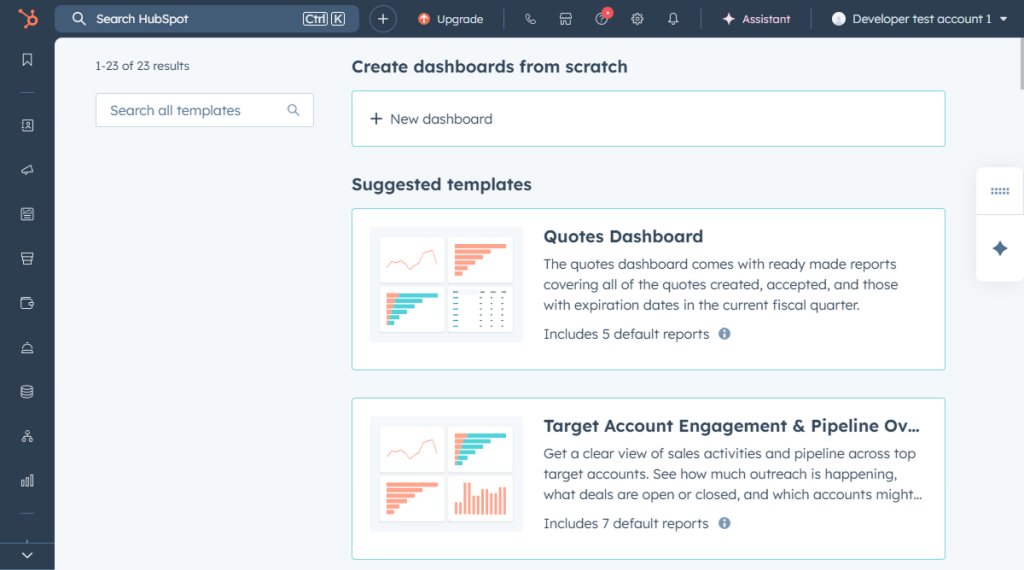Expand the sidebar with bottom chevron

coord(27,556)
